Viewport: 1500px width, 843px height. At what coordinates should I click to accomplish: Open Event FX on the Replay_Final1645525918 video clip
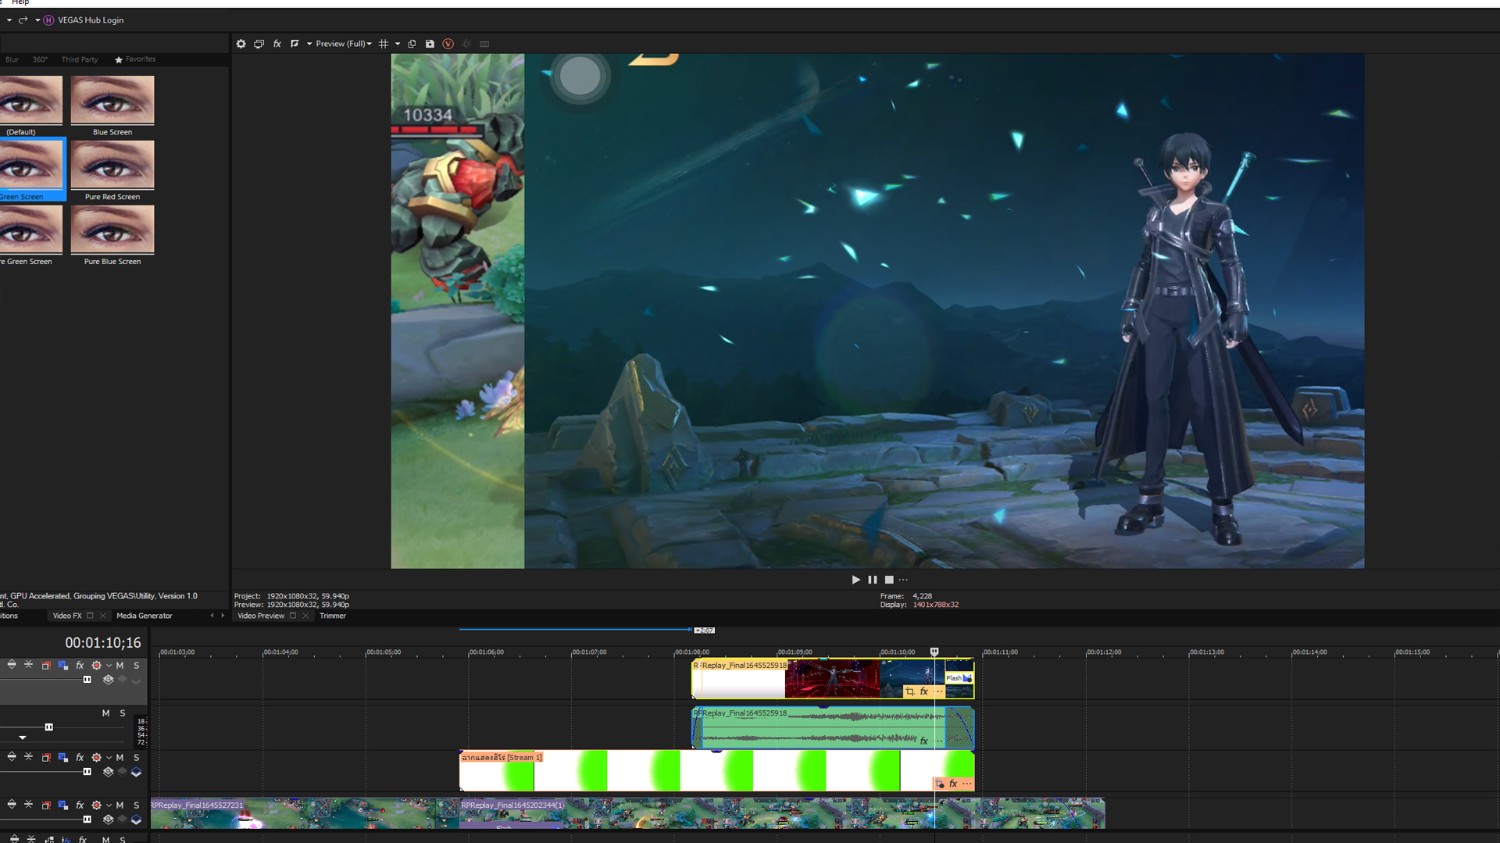tap(924, 691)
